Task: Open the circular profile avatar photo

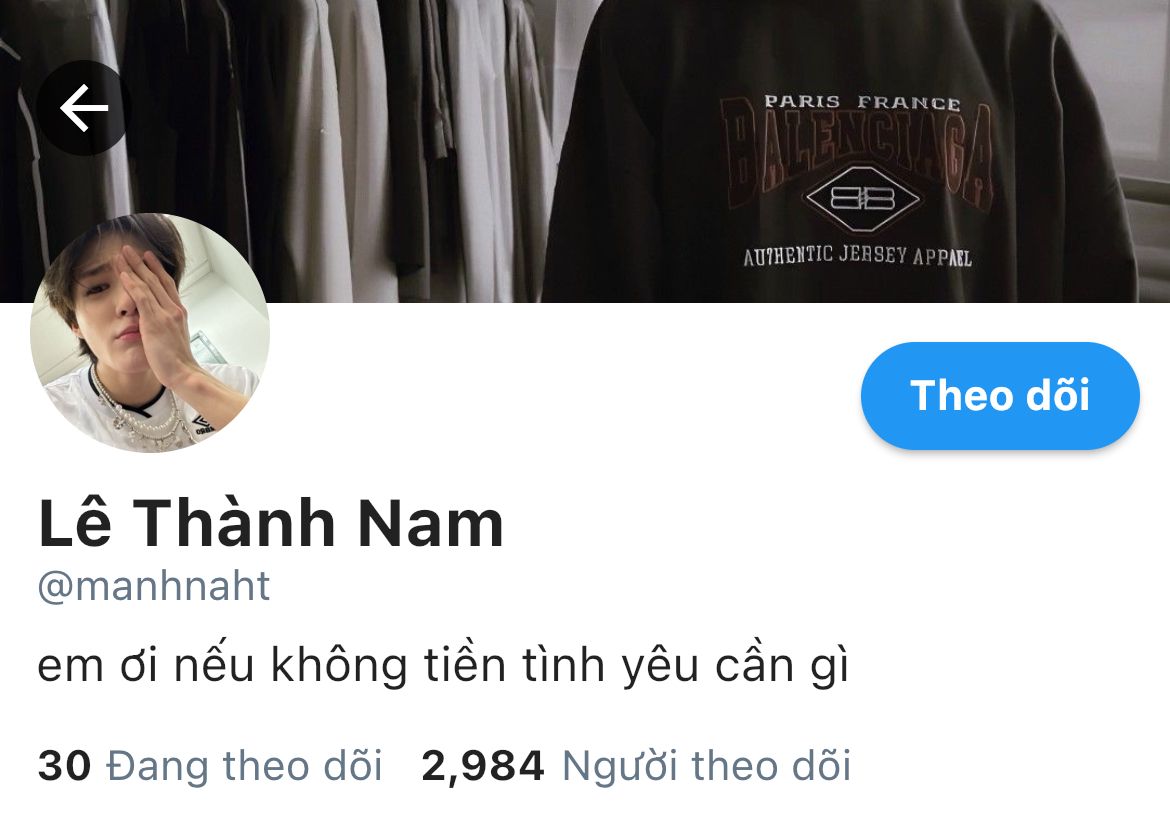Action: [149, 333]
